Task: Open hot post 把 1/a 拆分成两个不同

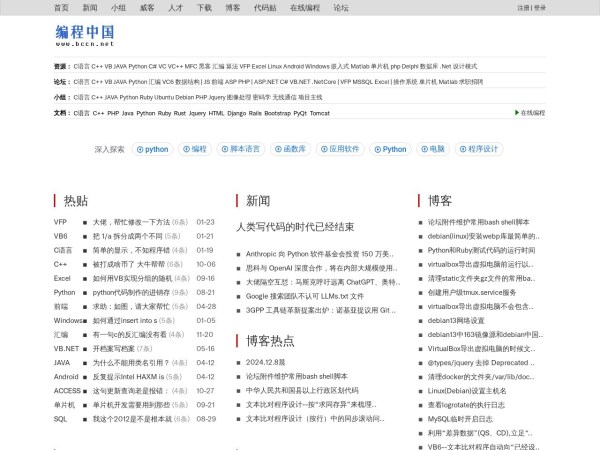Action: click(127, 236)
